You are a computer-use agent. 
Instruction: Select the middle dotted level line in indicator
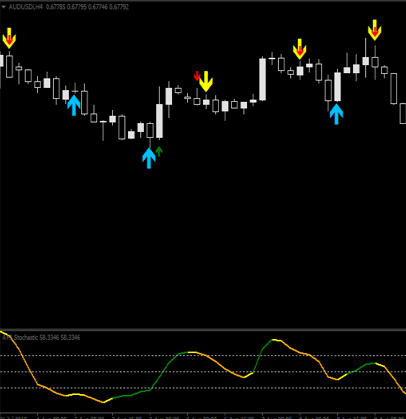coord(203,372)
